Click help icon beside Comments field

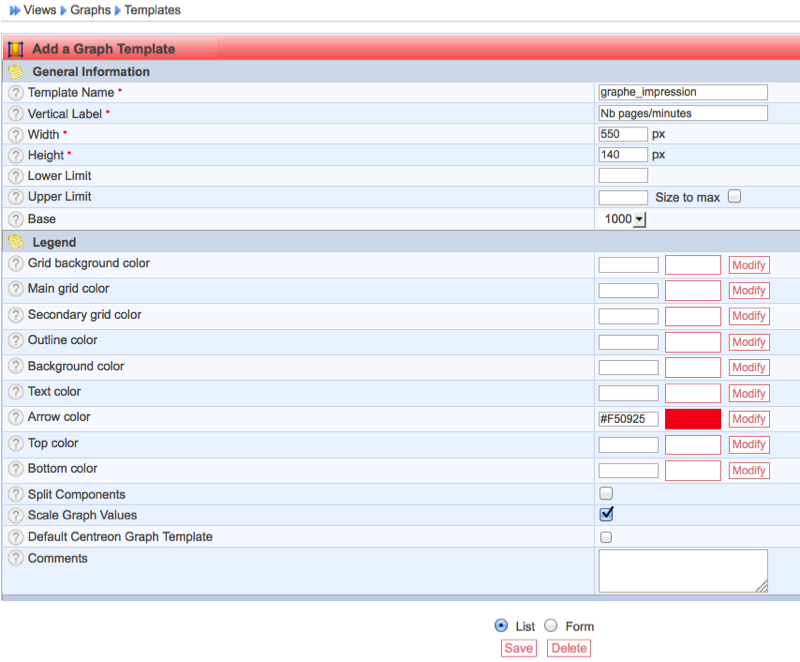click(x=15, y=559)
